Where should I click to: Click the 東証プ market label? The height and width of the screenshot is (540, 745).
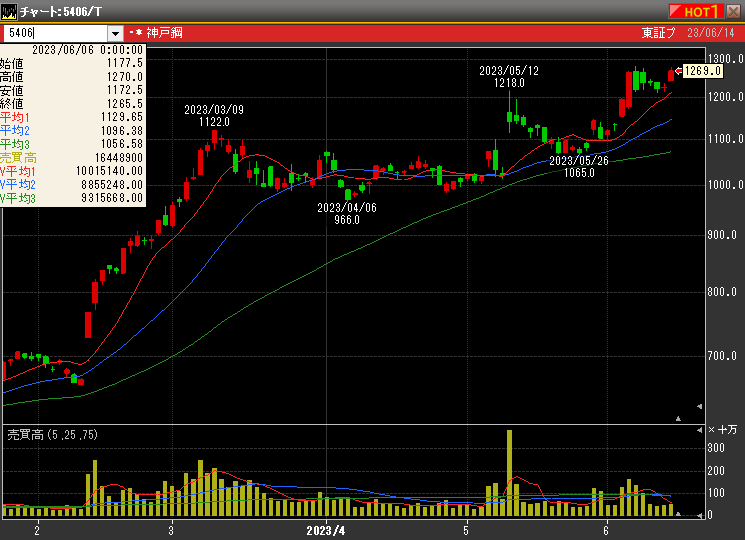pyautogui.click(x=658, y=33)
